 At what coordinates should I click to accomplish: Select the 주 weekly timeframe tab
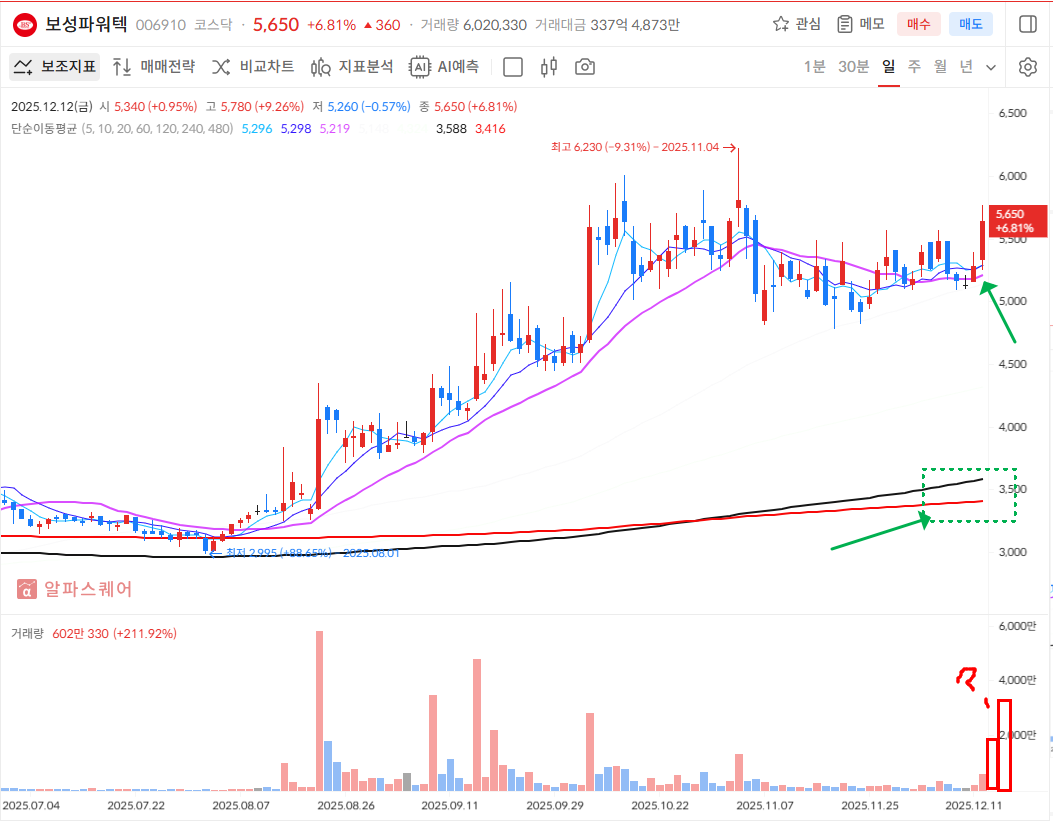pyautogui.click(x=914, y=67)
